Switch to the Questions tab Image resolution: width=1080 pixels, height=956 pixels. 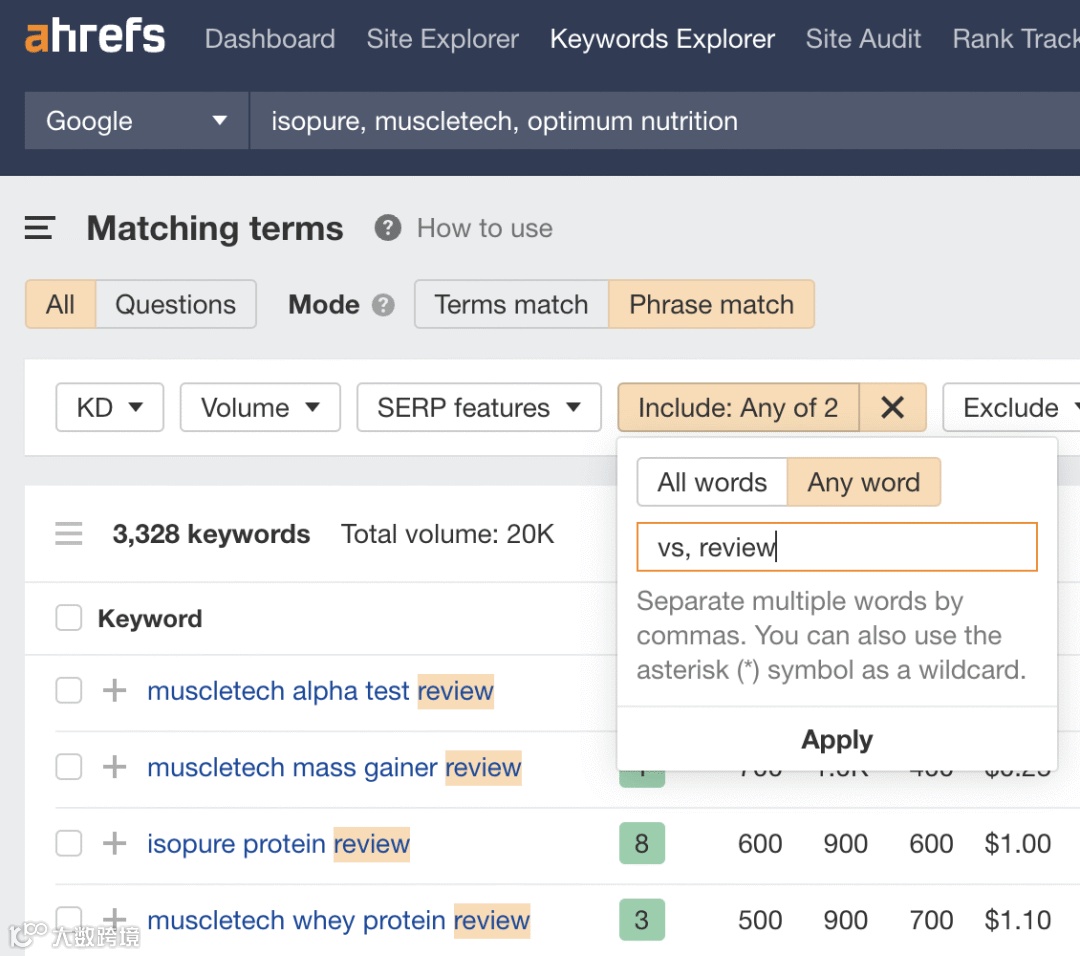pyautogui.click(x=176, y=305)
